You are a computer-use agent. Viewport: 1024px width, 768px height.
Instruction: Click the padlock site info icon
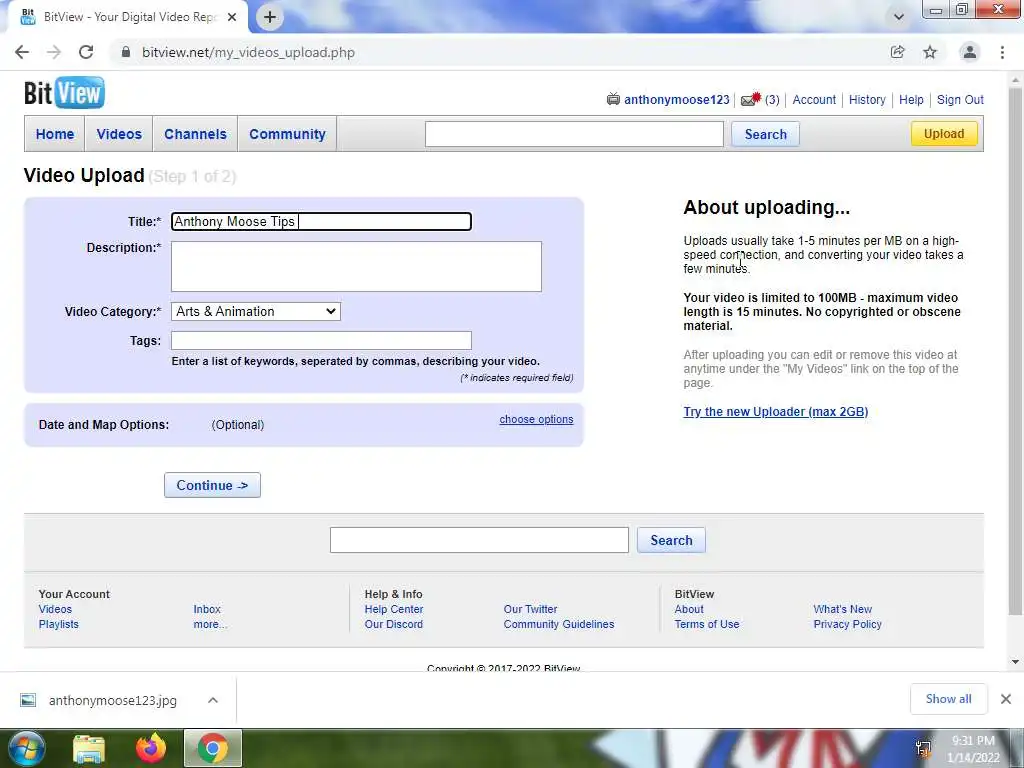click(x=126, y=52)
